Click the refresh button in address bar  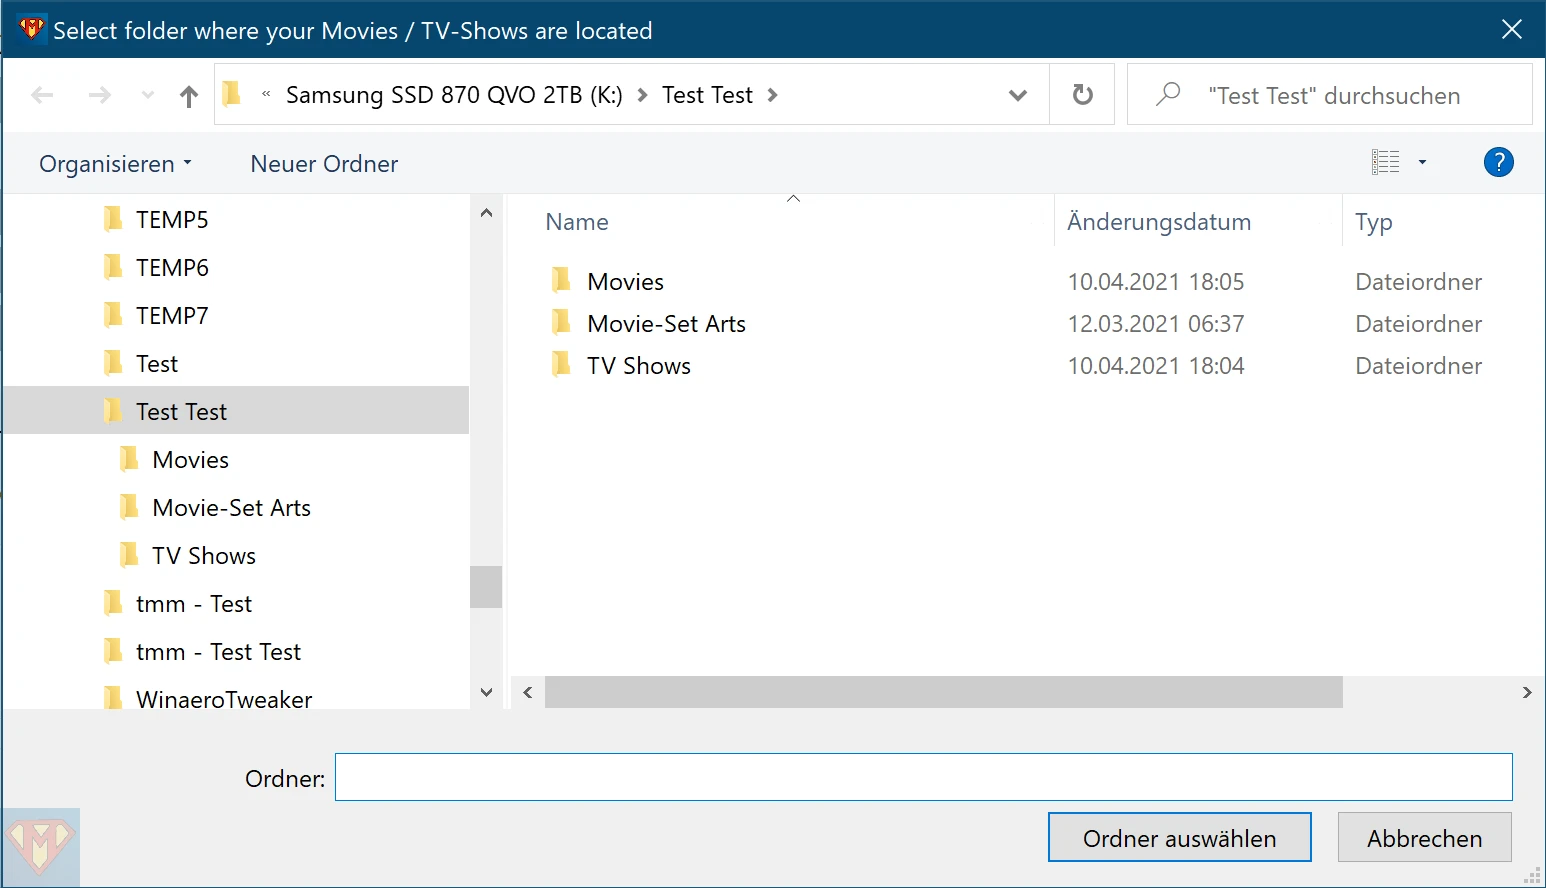click(1082, 95)
